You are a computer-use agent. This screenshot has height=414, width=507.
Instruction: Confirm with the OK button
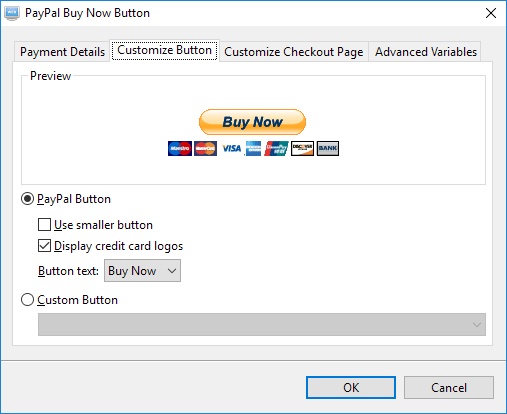pos(351,388)
